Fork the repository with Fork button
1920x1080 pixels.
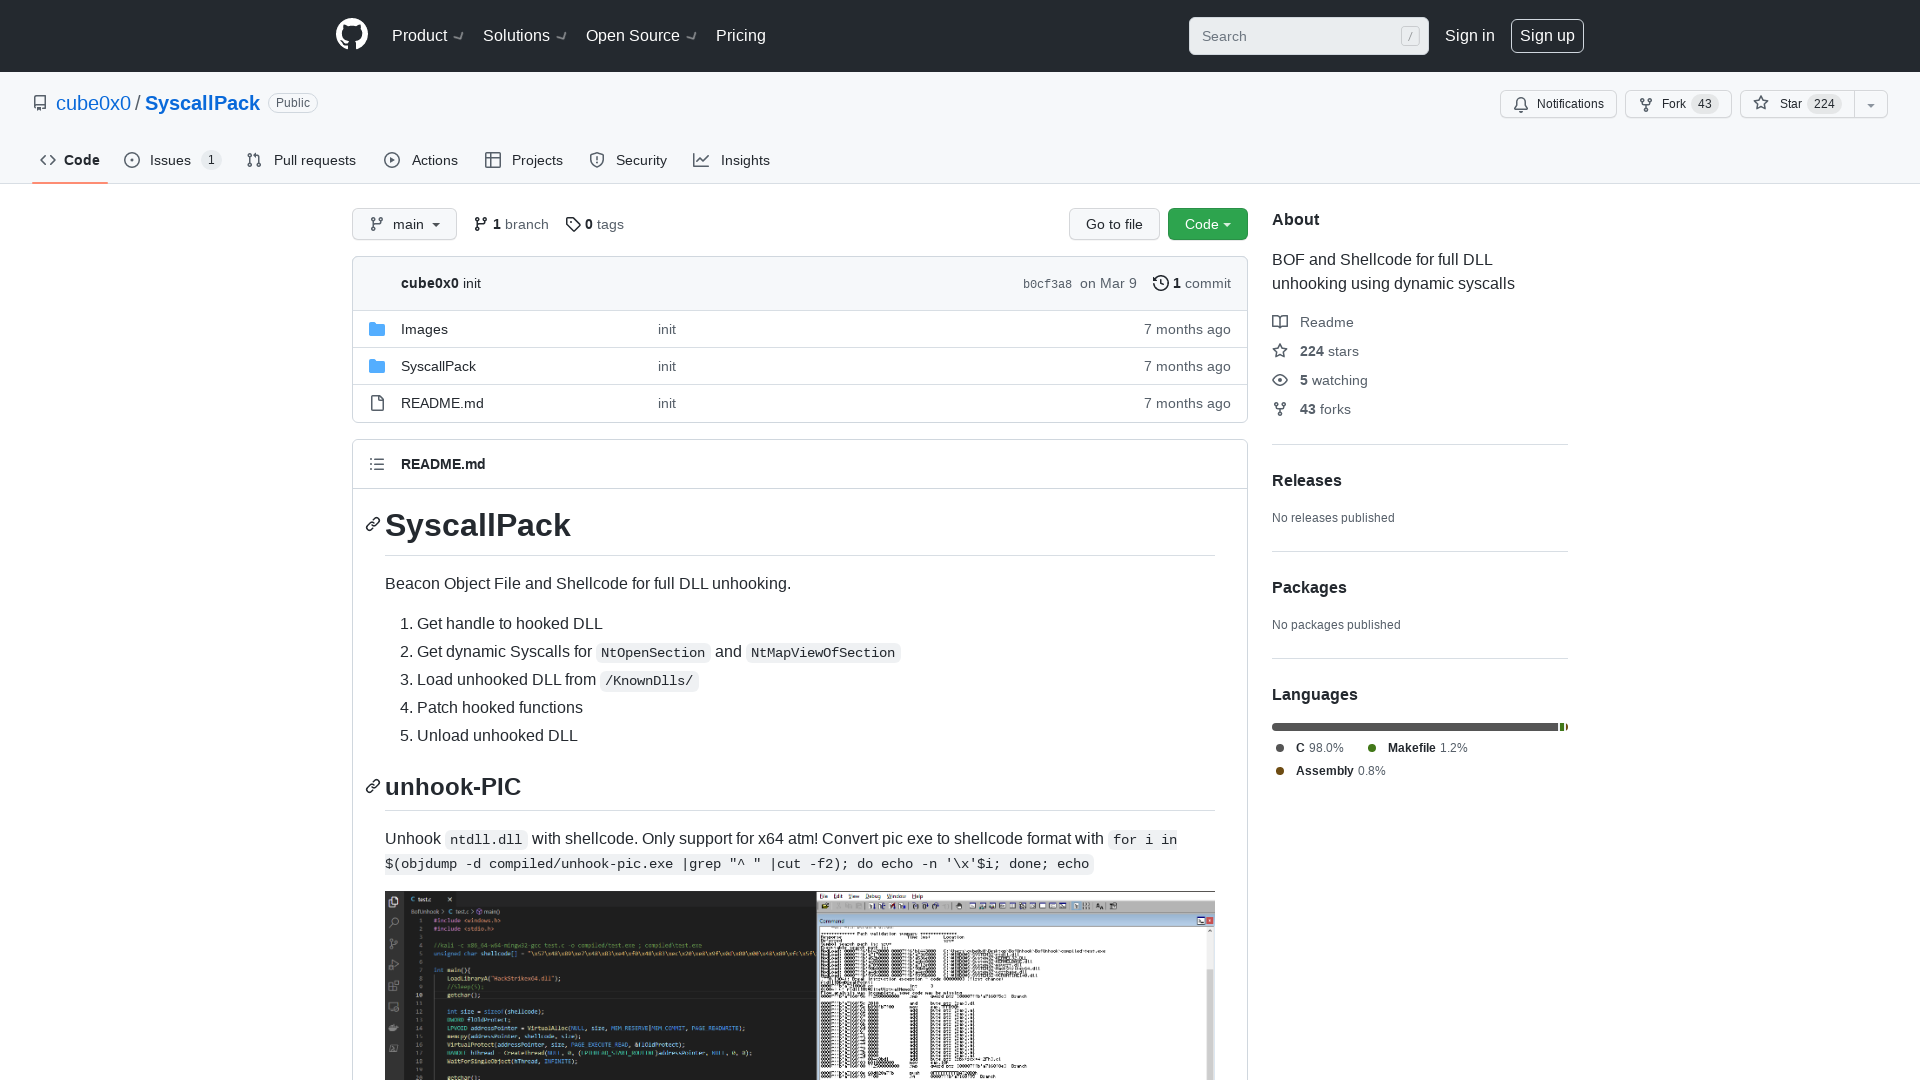[x=1678, y=104]
